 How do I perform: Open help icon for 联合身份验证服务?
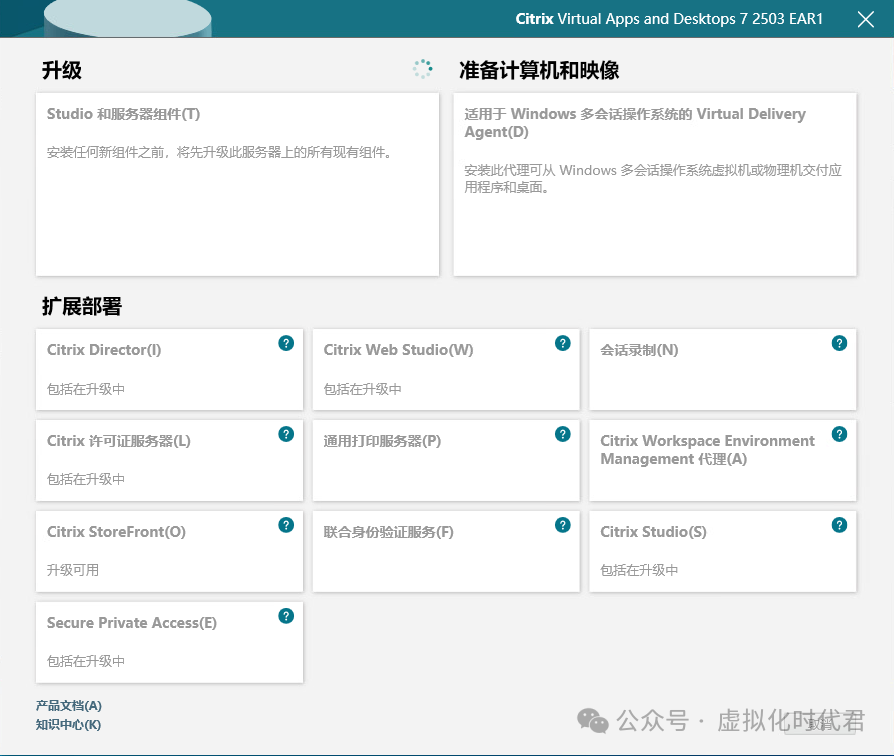(562, 525)
